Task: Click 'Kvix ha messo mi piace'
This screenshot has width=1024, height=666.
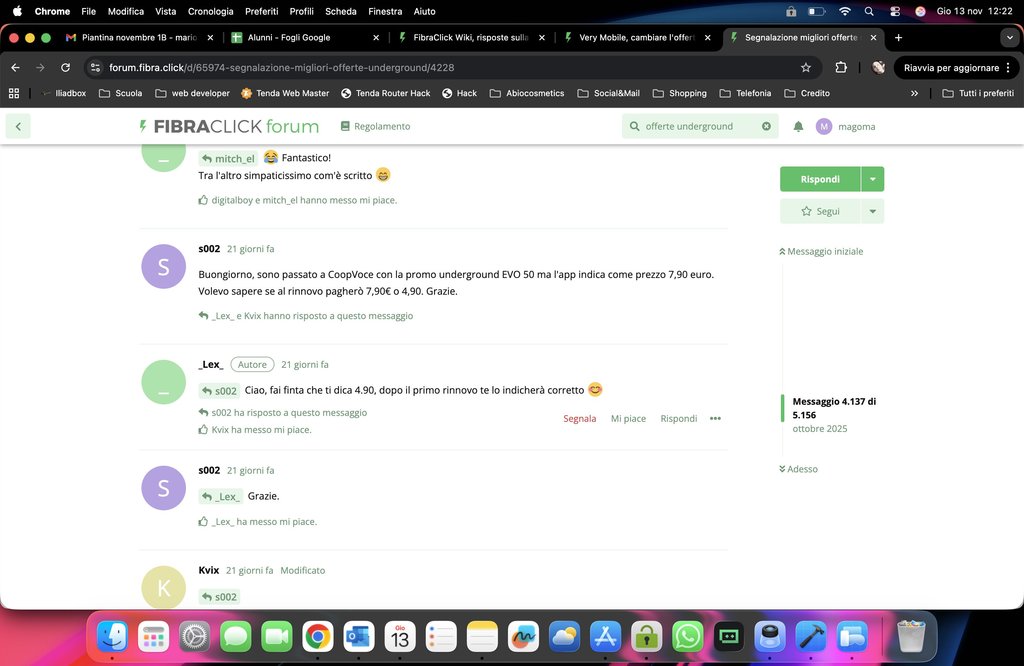Action: point(255,430)
